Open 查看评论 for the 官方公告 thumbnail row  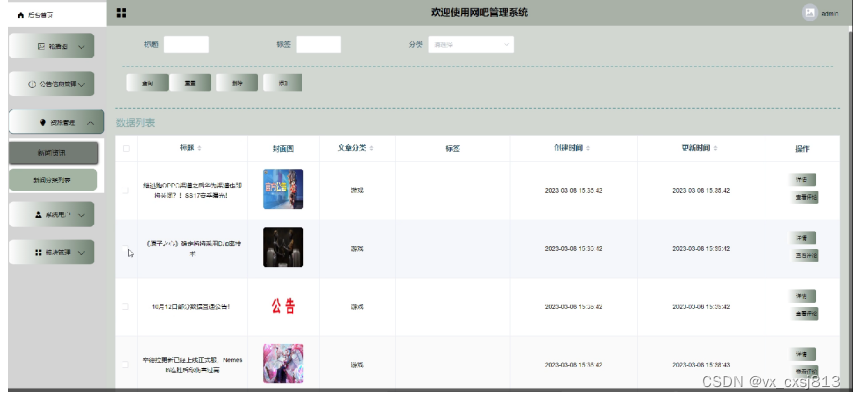point(804,197)
